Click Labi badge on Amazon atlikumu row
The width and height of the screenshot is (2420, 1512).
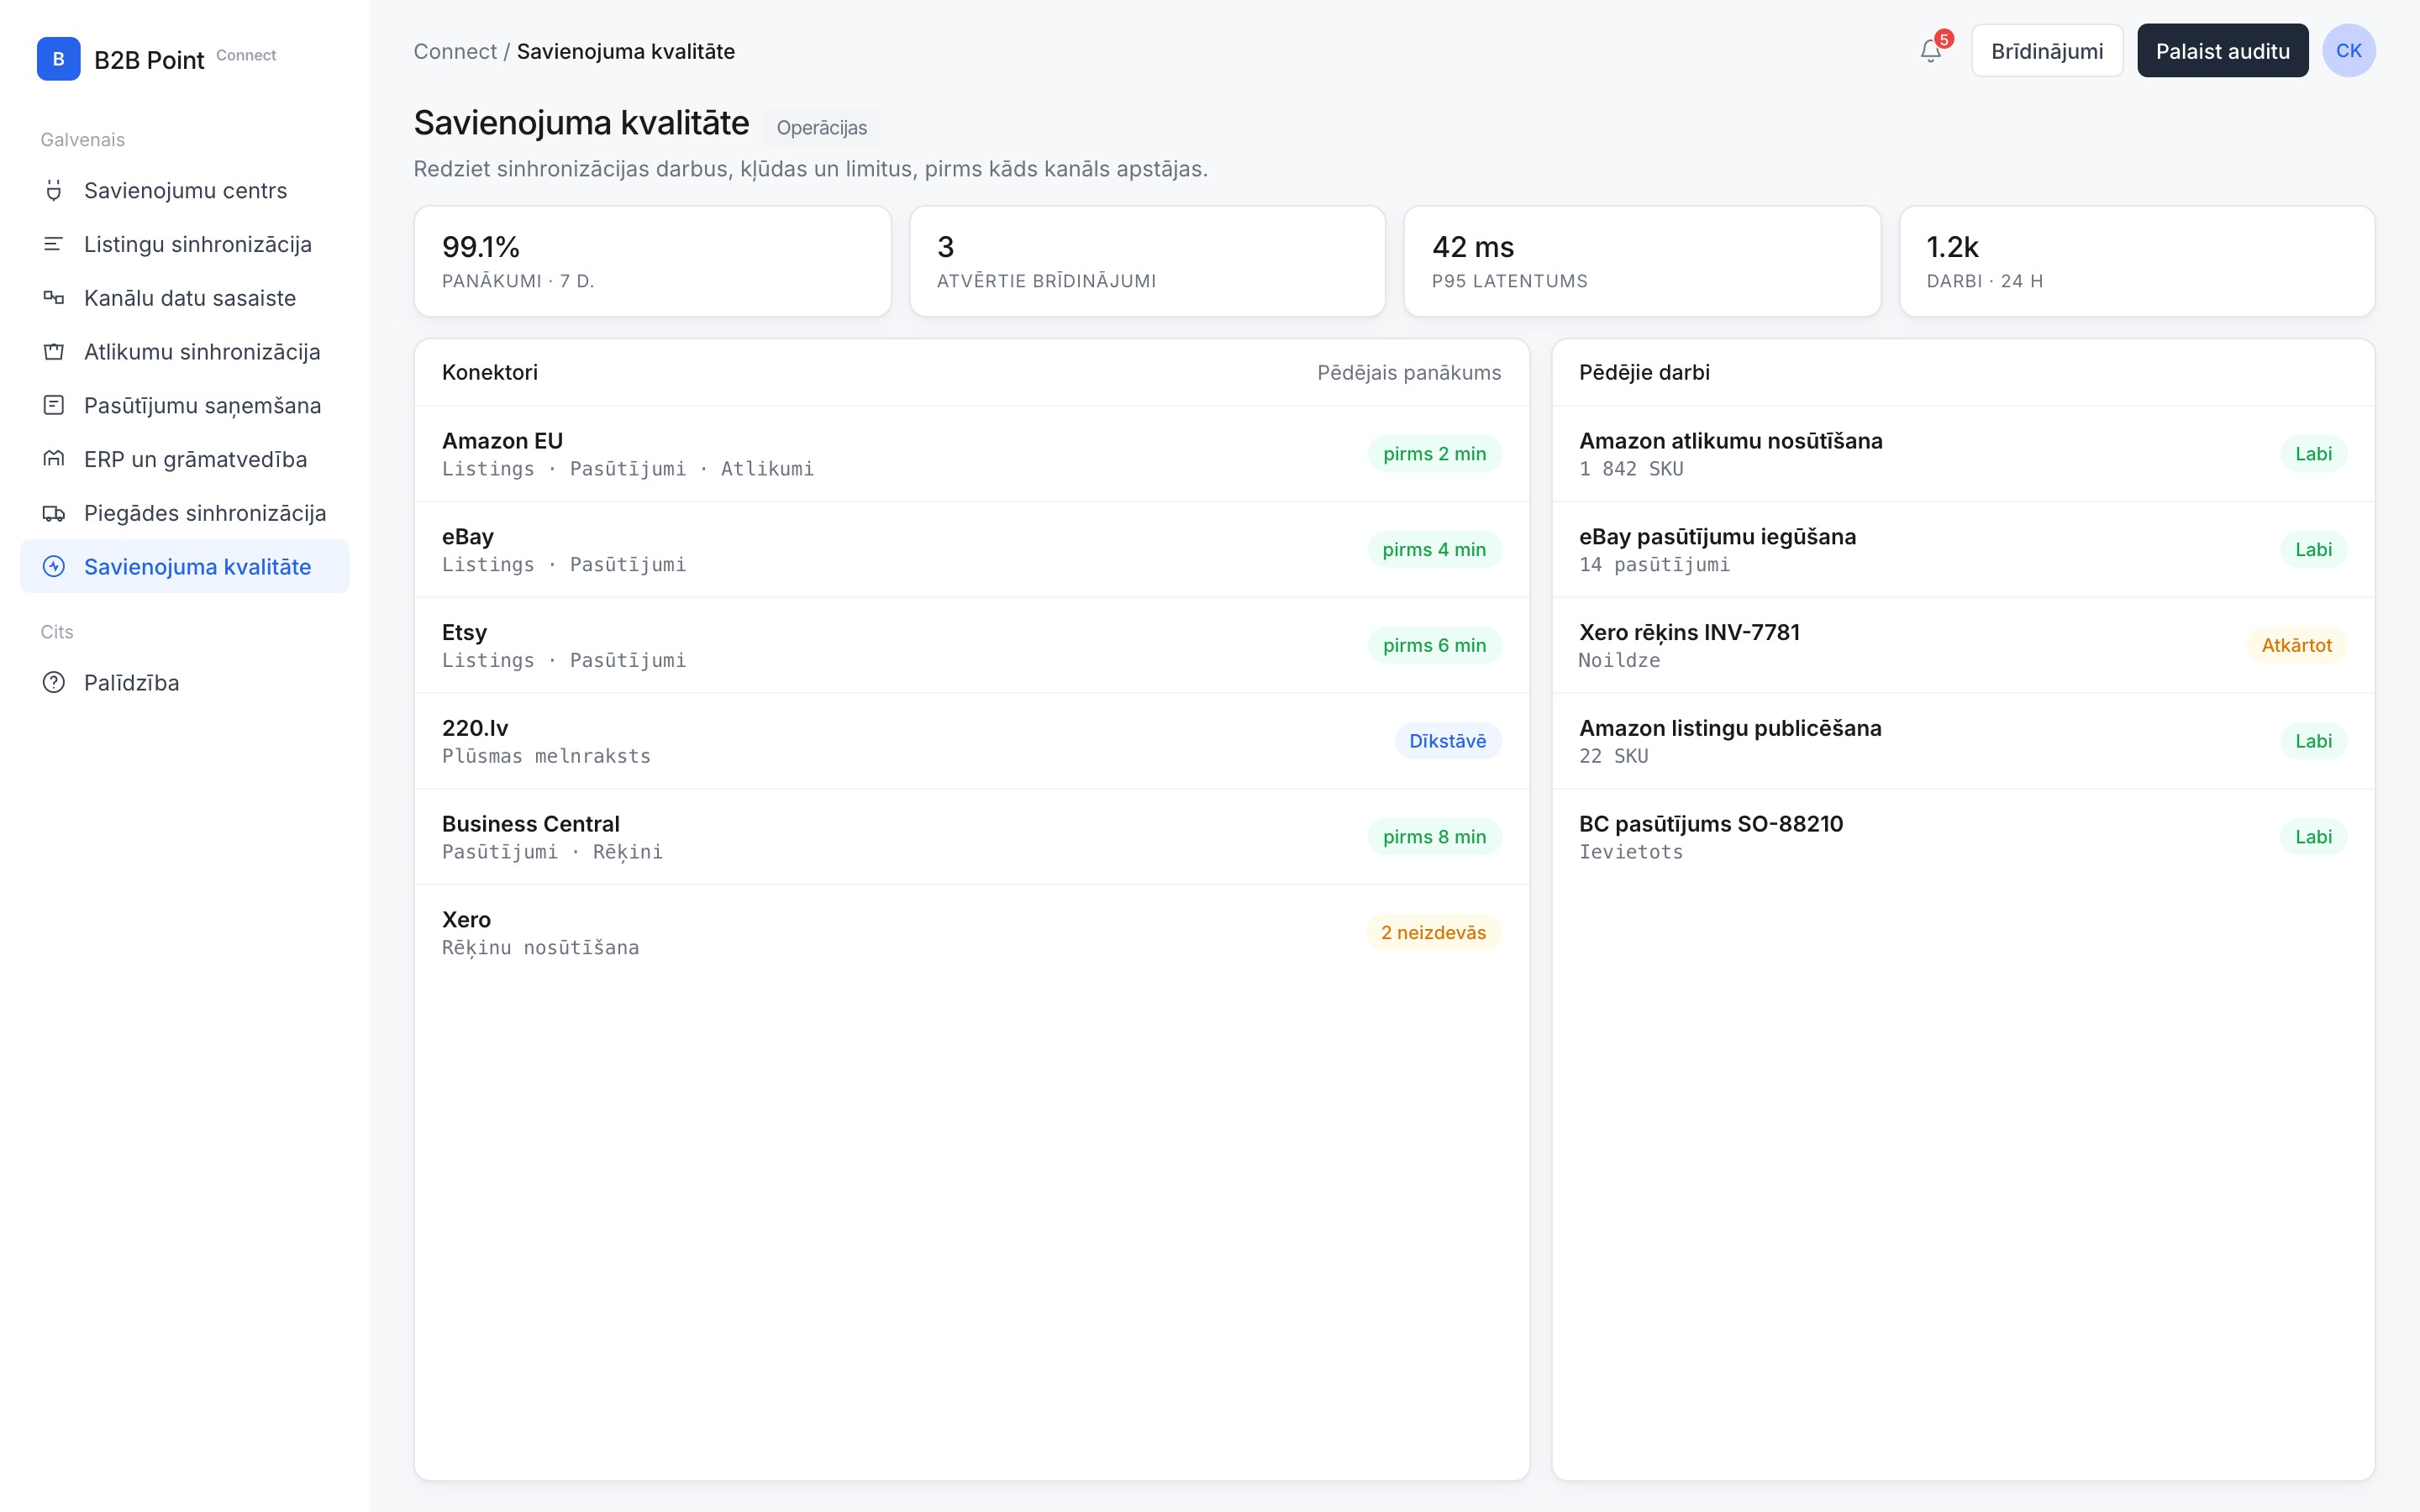pos(2313,454)
